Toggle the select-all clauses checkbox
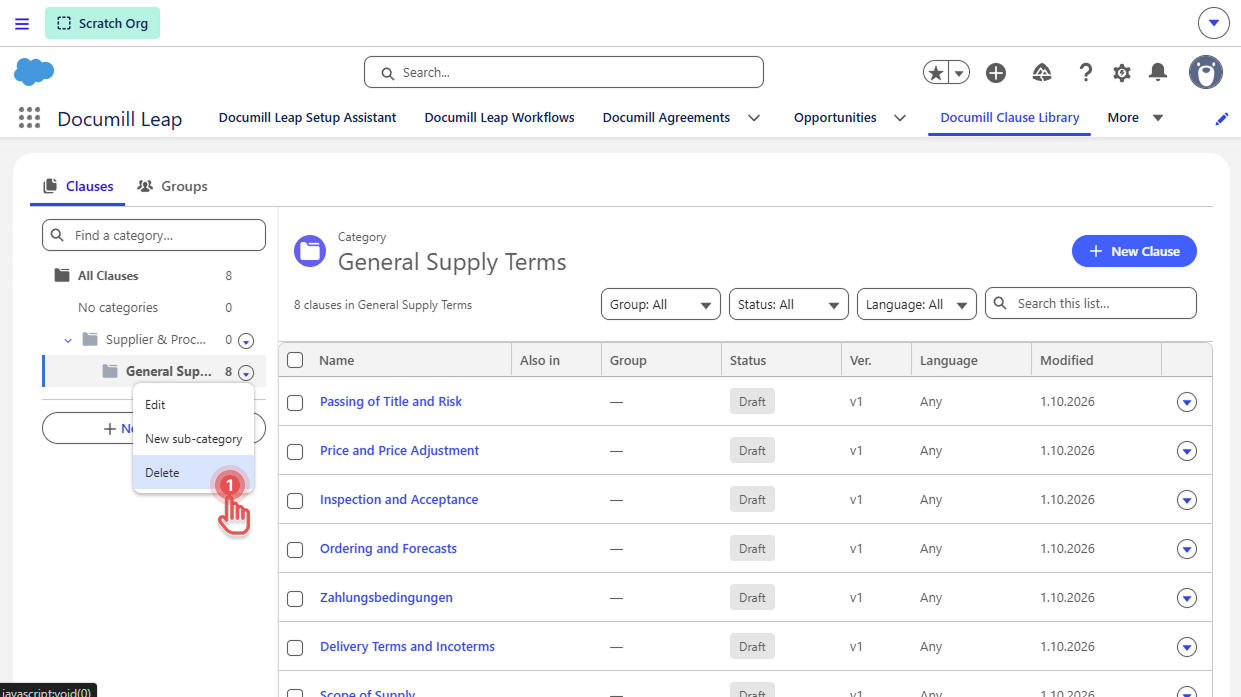Viewport: 1241px width, 697px height. click(x=295, y=360)
